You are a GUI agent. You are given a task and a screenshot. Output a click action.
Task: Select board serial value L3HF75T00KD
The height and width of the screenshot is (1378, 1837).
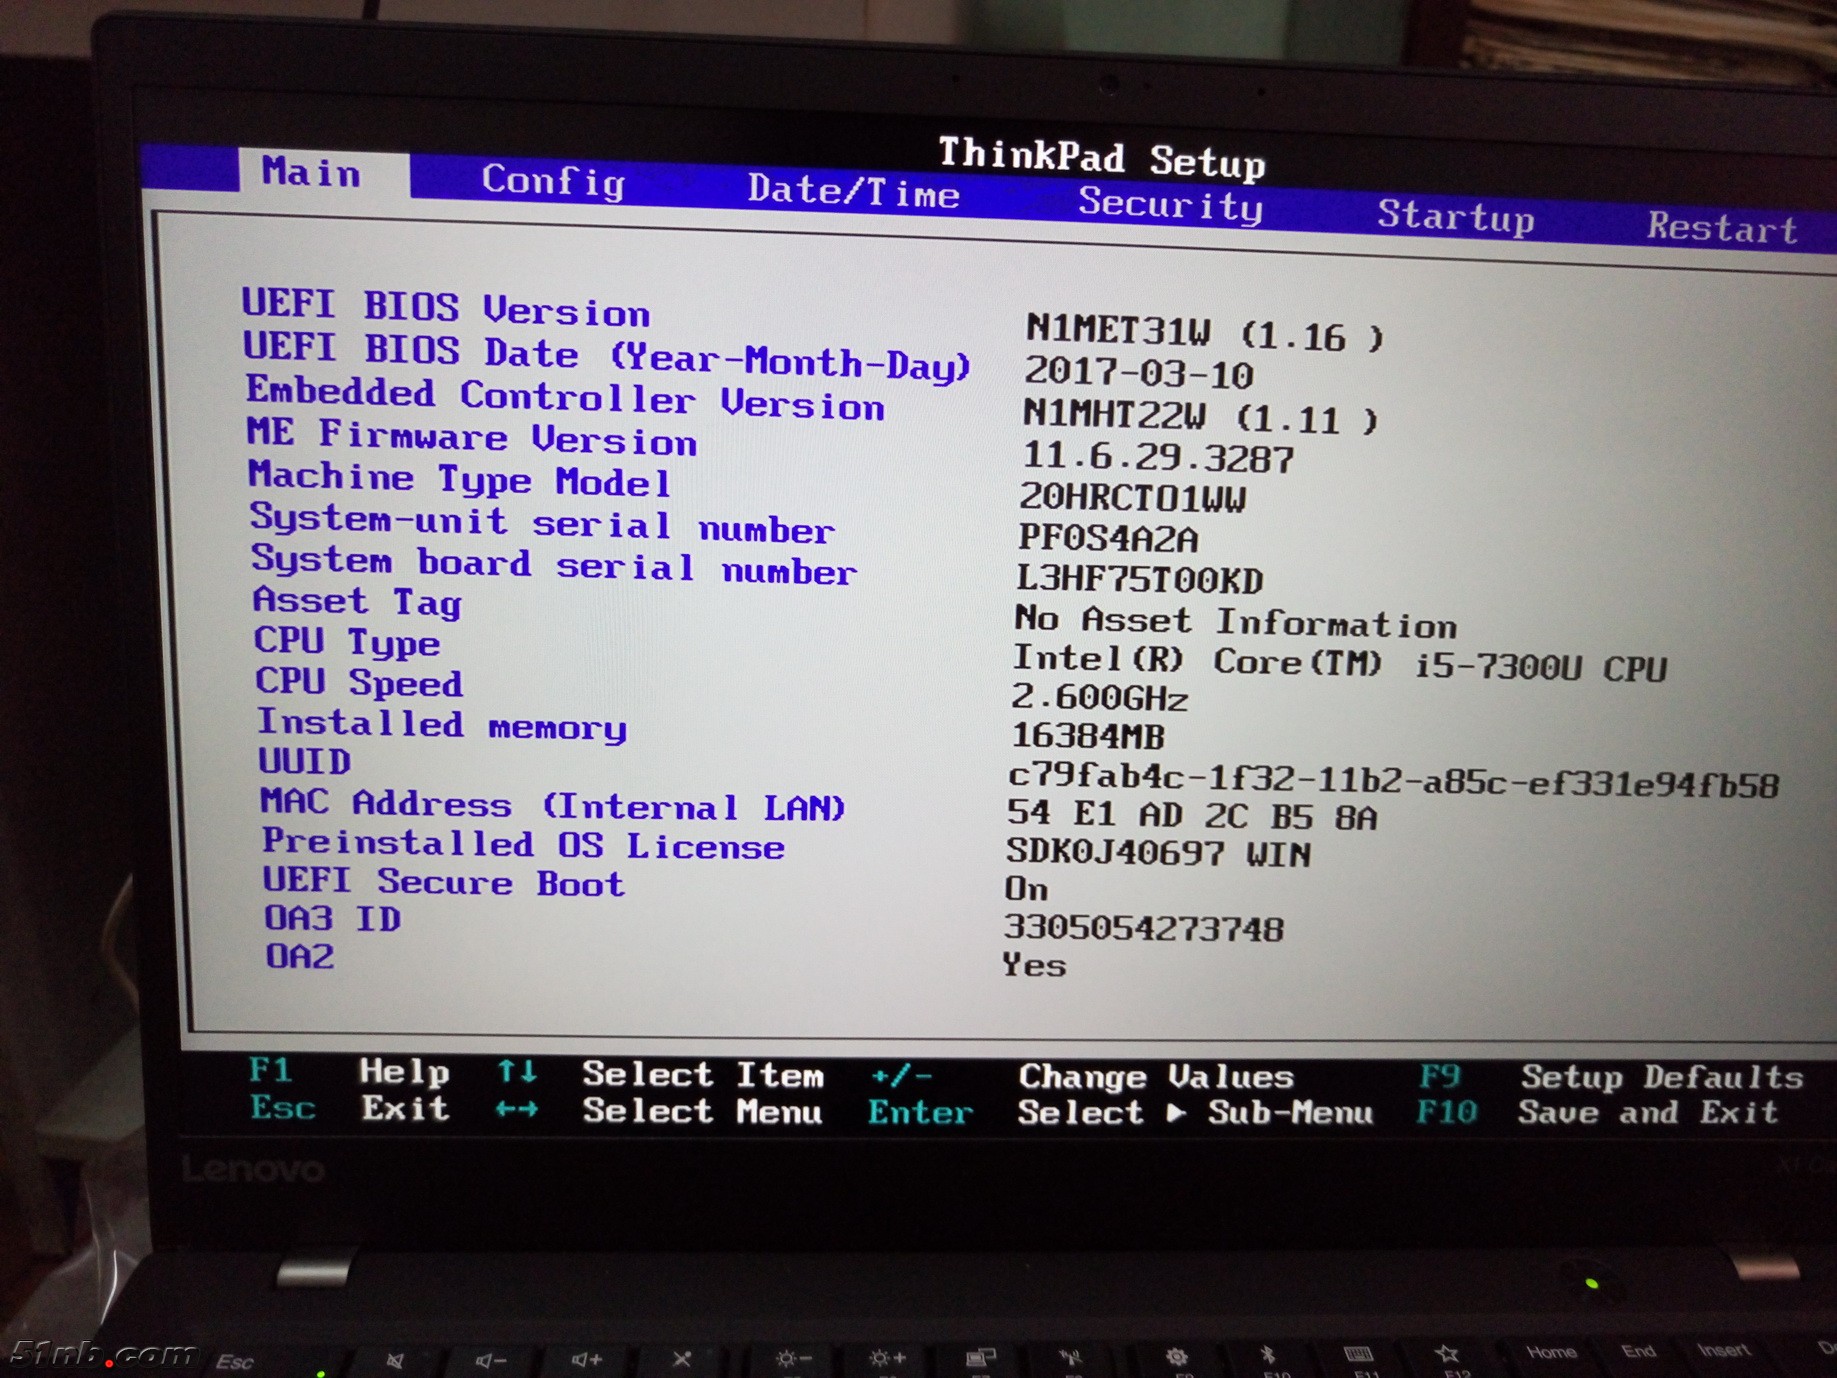coord(1140,579)
